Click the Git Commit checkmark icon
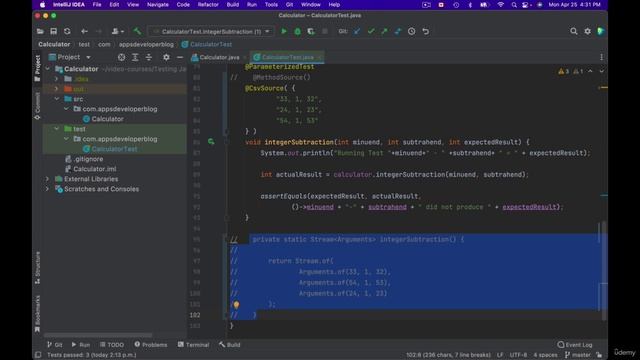640x360 pixels. pyautogui.click(x=371, y=31)
